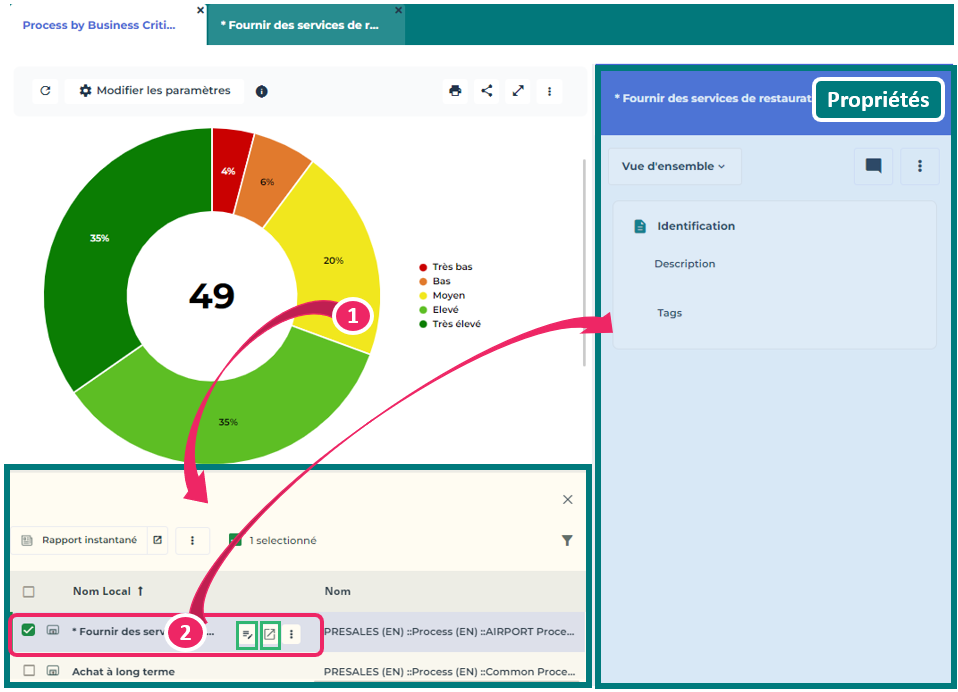
Task: Click the filter icon above the table
Action: click(x=567, y=541)
